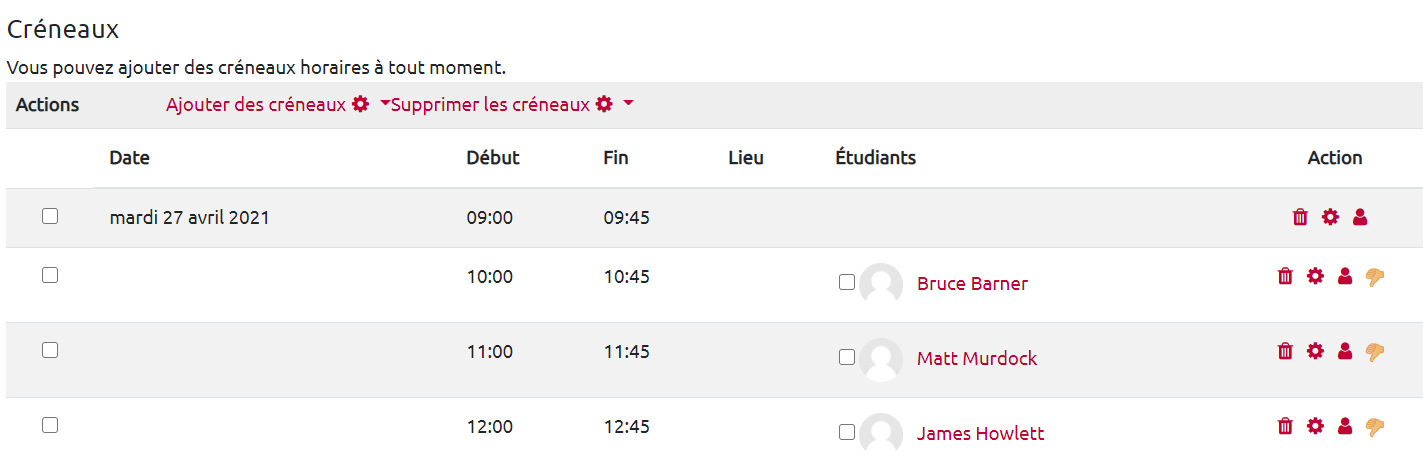
Task: Click thumbs-down icon for Matt Murdock
Action: (x=1375, y=352)
